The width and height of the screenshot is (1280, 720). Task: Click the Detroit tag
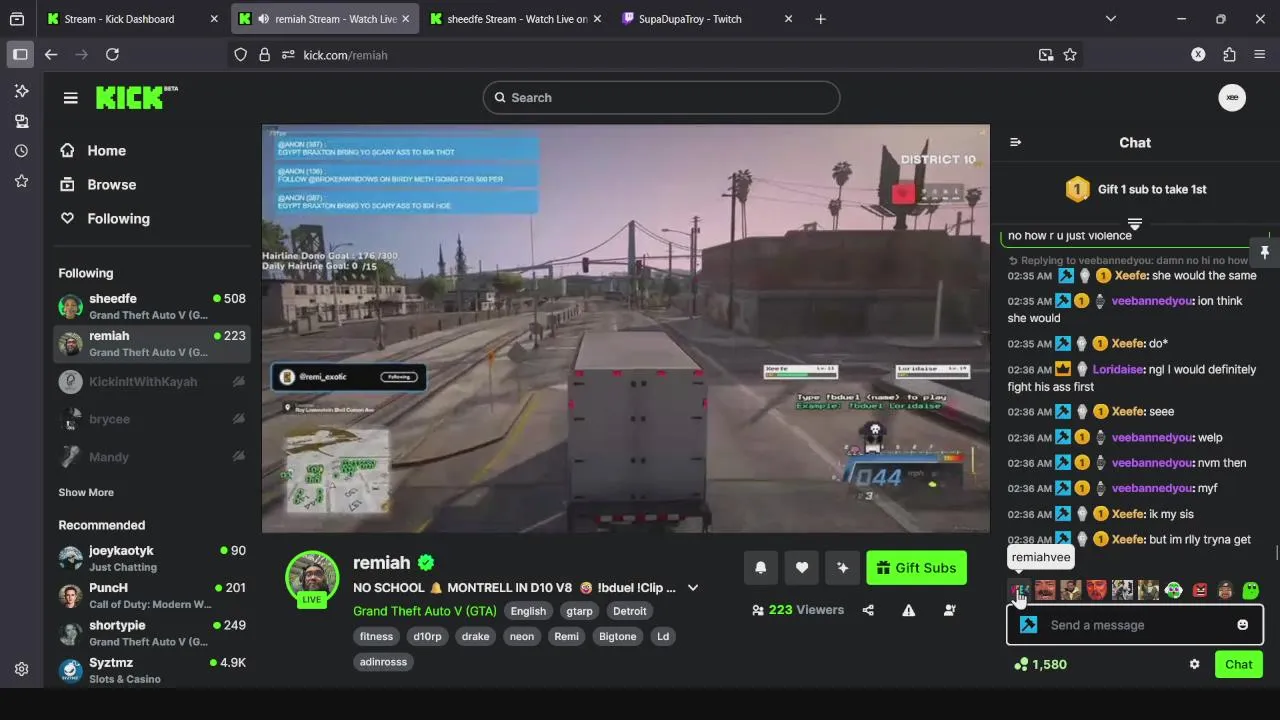[630, 611]
